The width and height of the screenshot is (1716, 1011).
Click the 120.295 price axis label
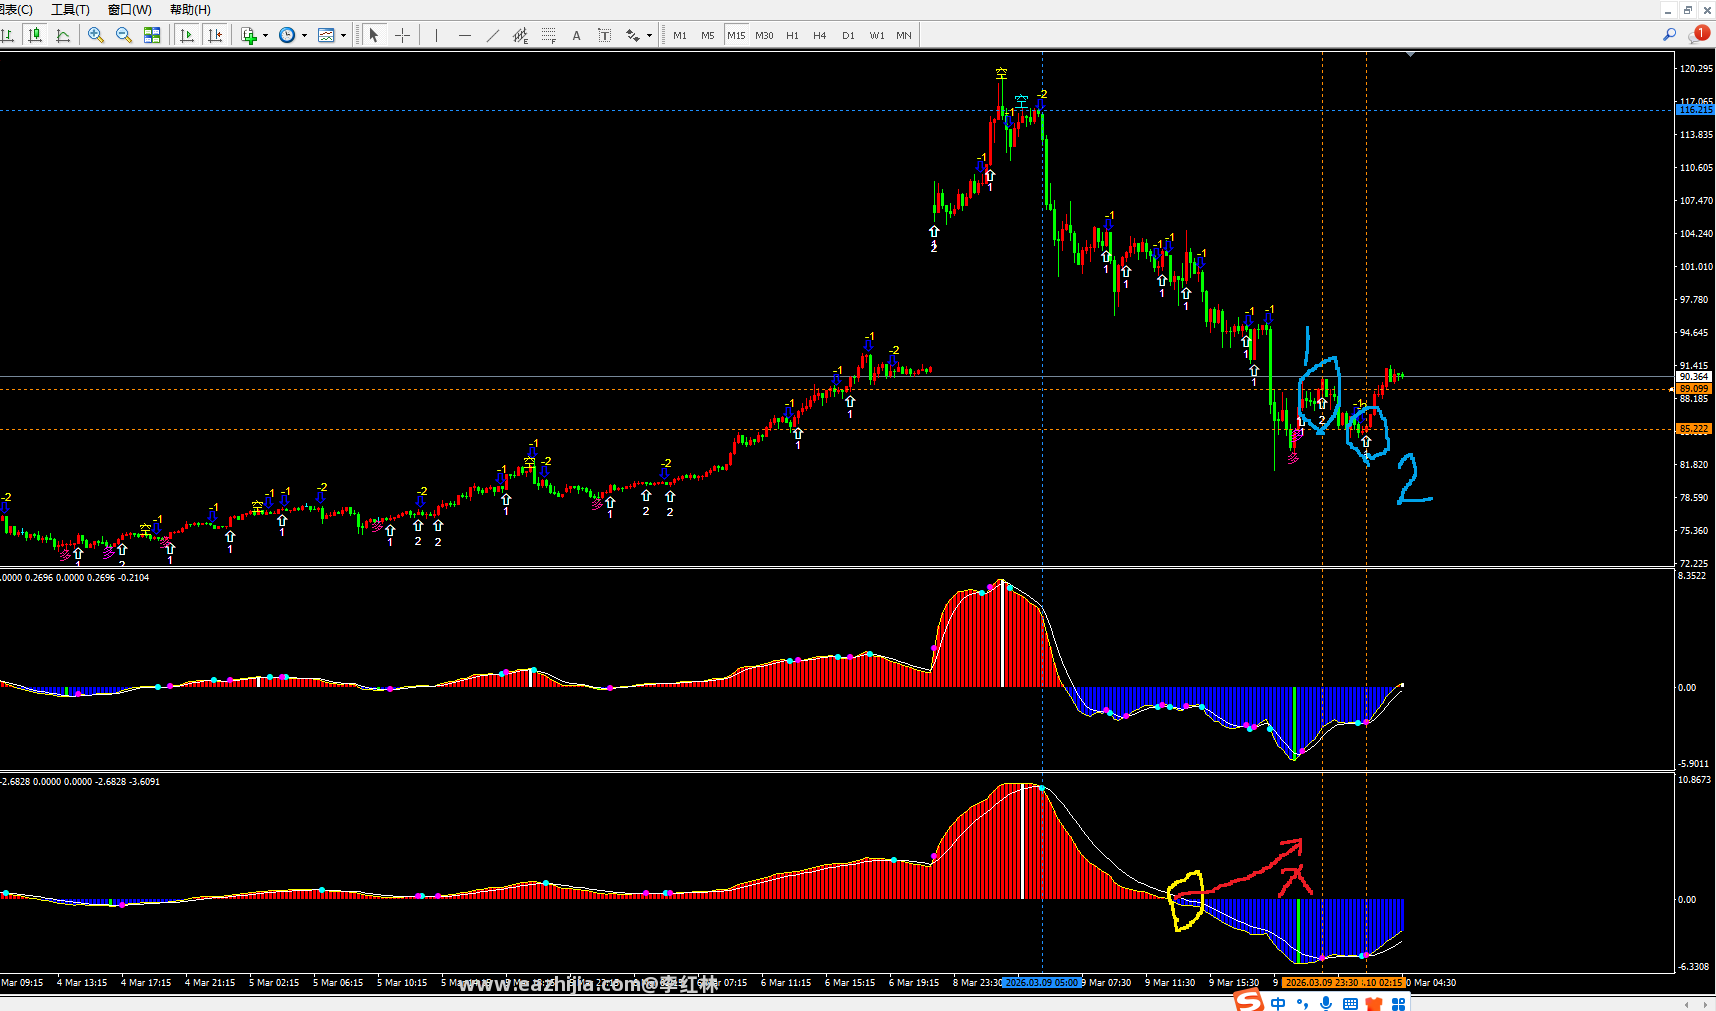tap(1696, 69)
